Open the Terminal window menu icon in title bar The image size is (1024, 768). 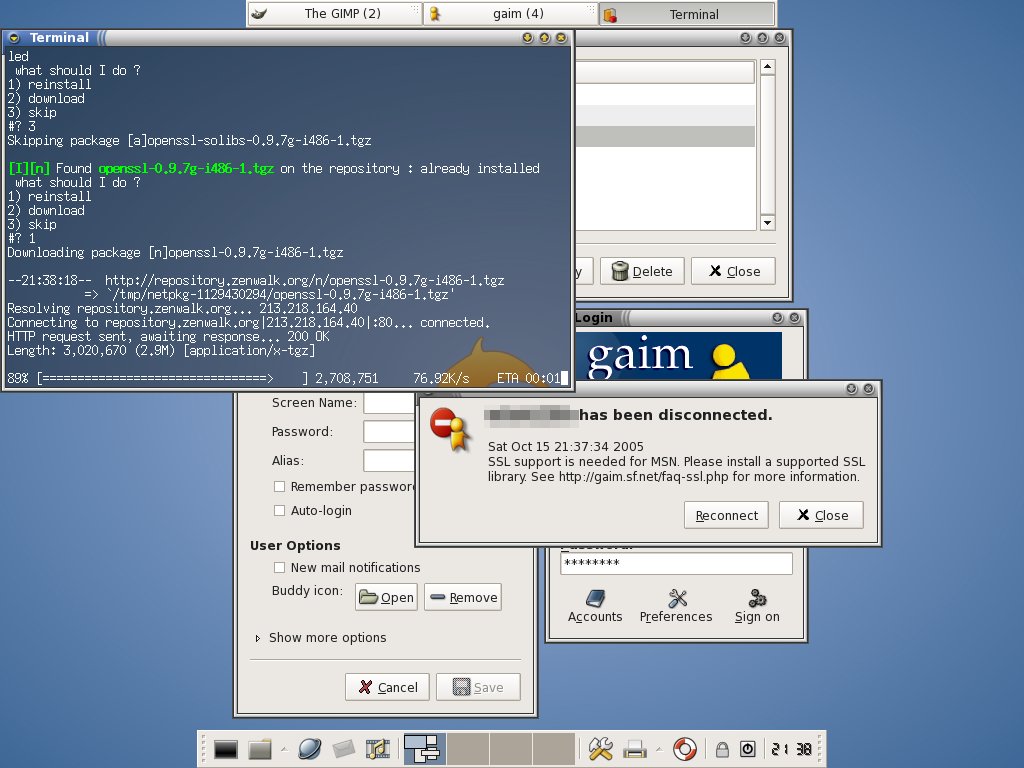coord(14,38)
